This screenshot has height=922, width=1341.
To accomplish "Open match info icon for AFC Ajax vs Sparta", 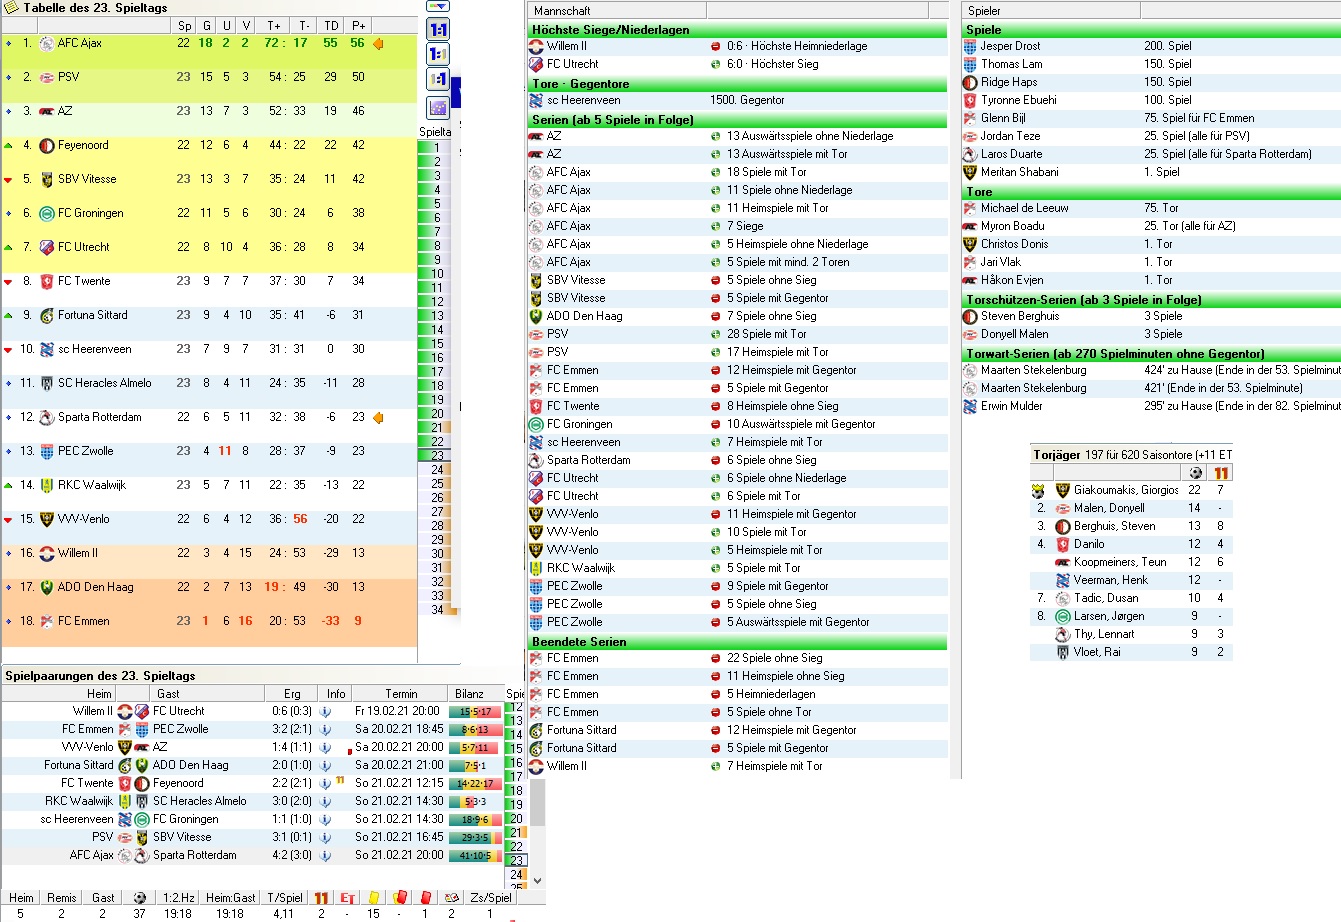I will pyautogui.click(x=325, y=856).
